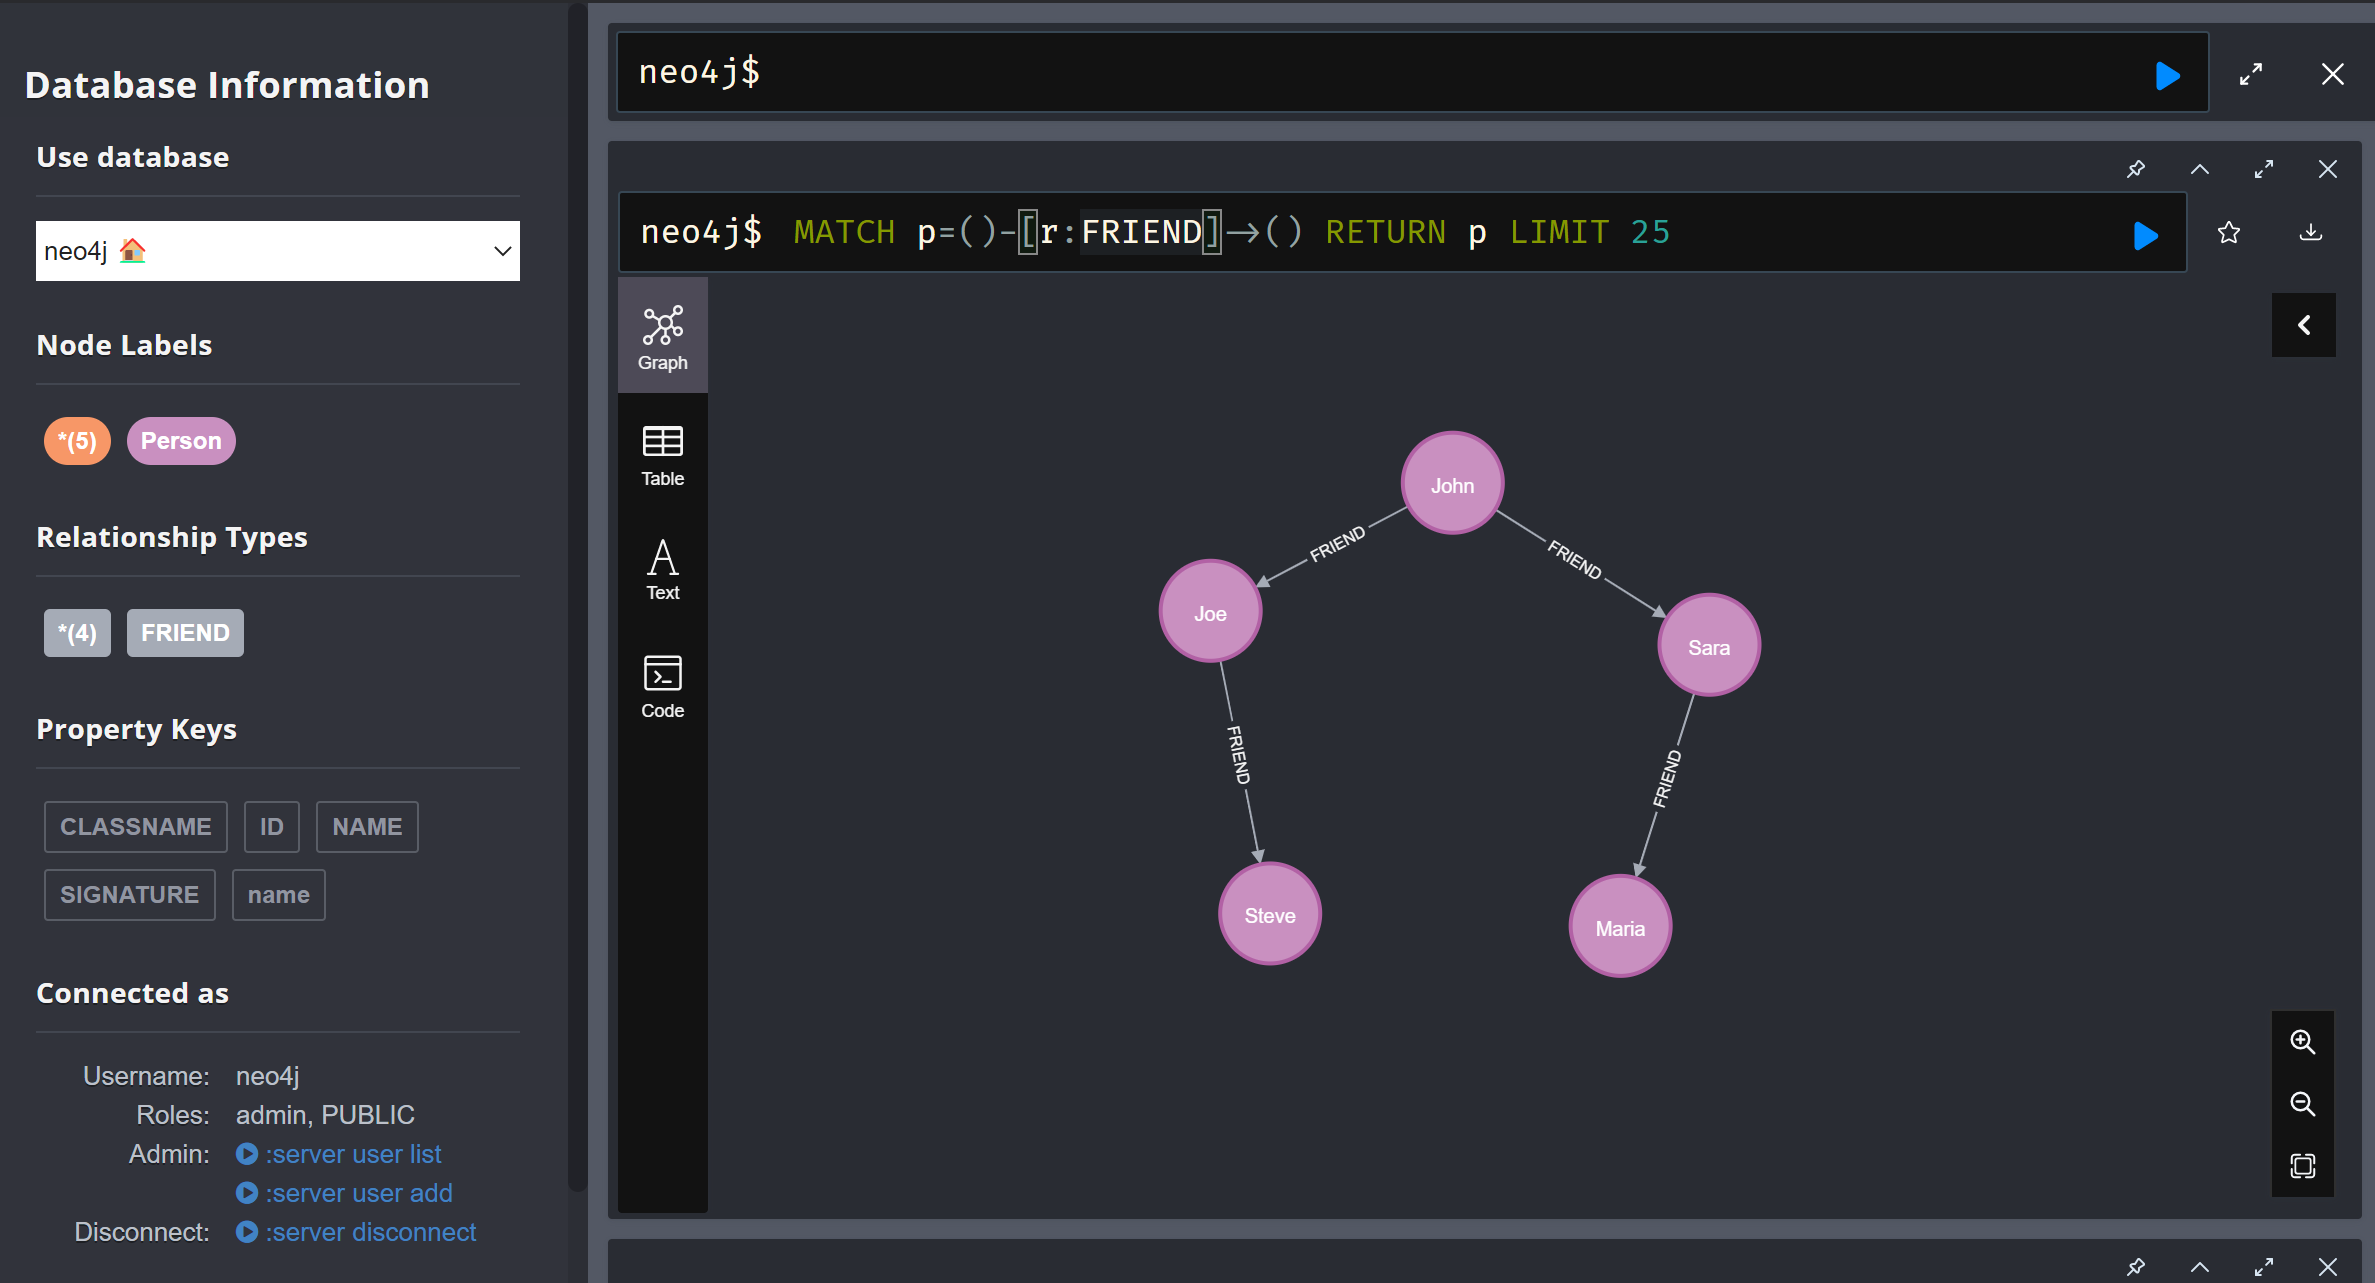Switch to Code view
Image resolution: width=2375 pixels, height=1283 pixels.
pyautogui.click(x=663, y=686)
